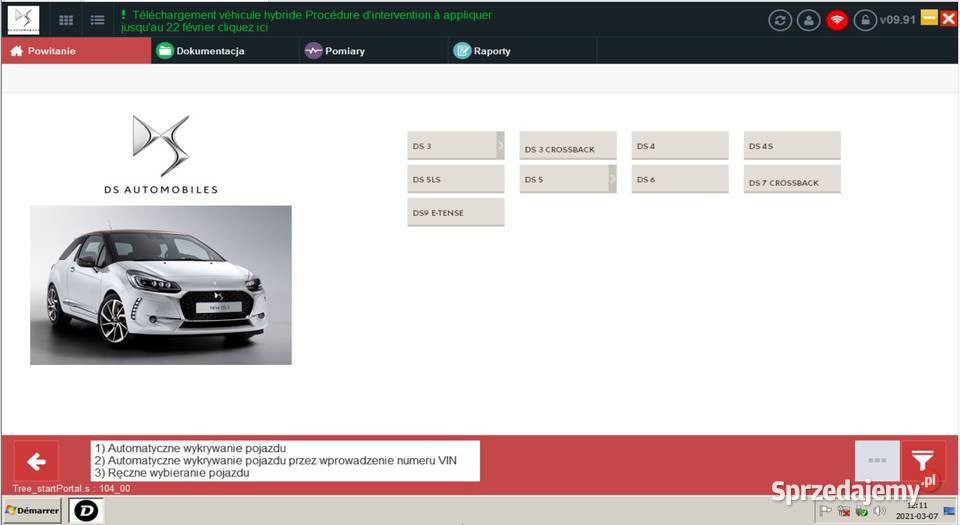
Task: Click 'Automatyczne wykrywanie pojazdu' first line
Action: (190, 448)
